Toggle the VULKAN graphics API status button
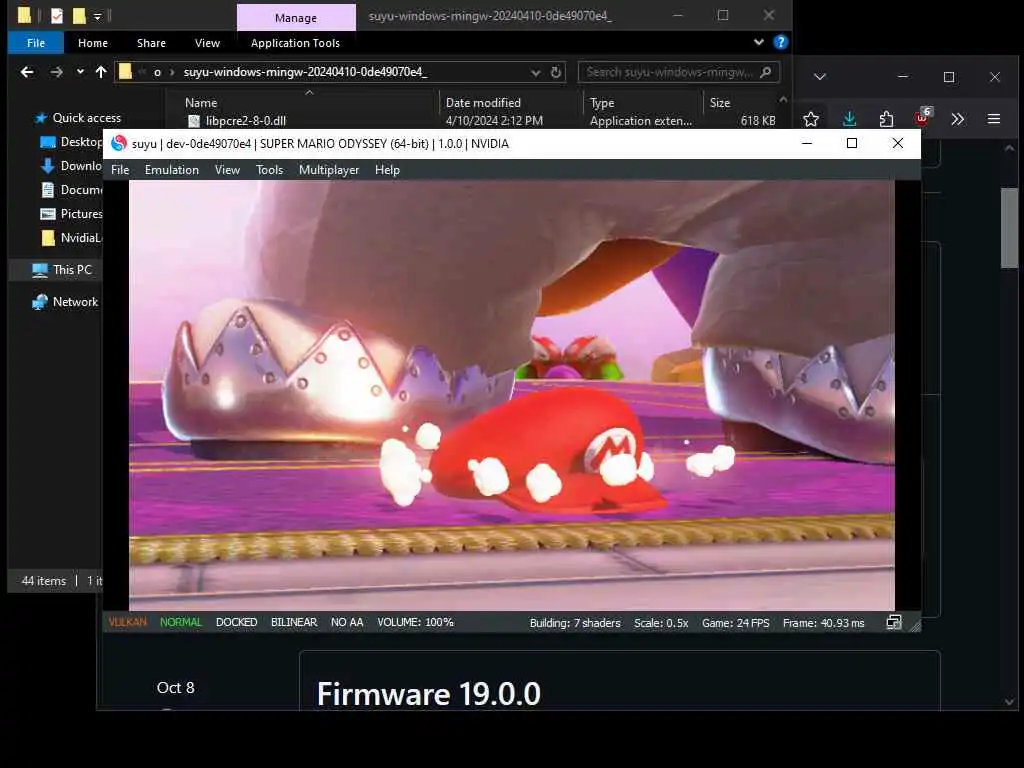The image size is (1024, 768). 128,622
